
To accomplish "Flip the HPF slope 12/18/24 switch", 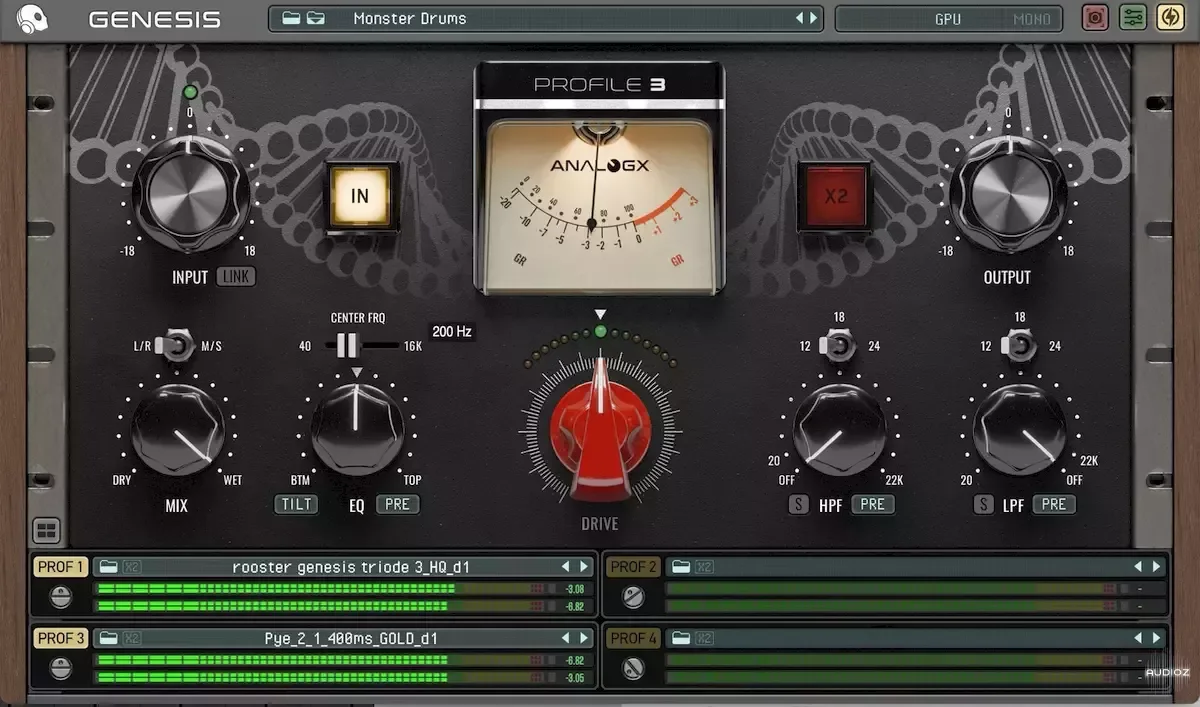I will pos(839,346).
